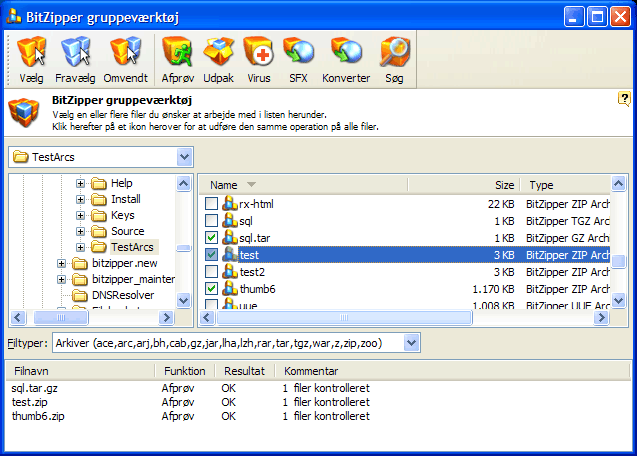Expand the Source folder node
Viewport: 637px width, 456px height.
(x=80, y=231)
